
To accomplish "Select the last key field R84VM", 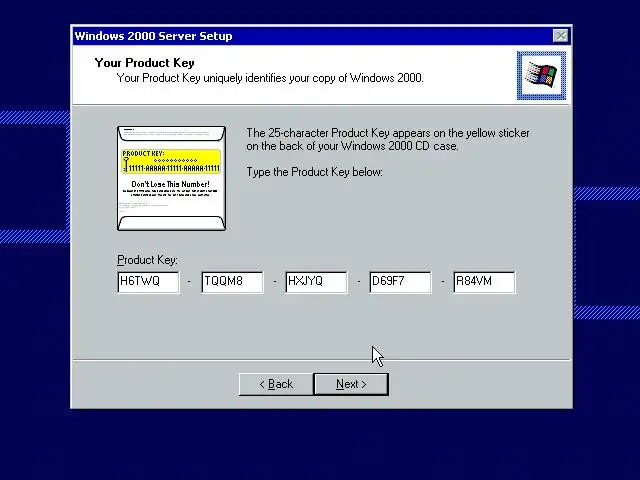I will point(484,282).
